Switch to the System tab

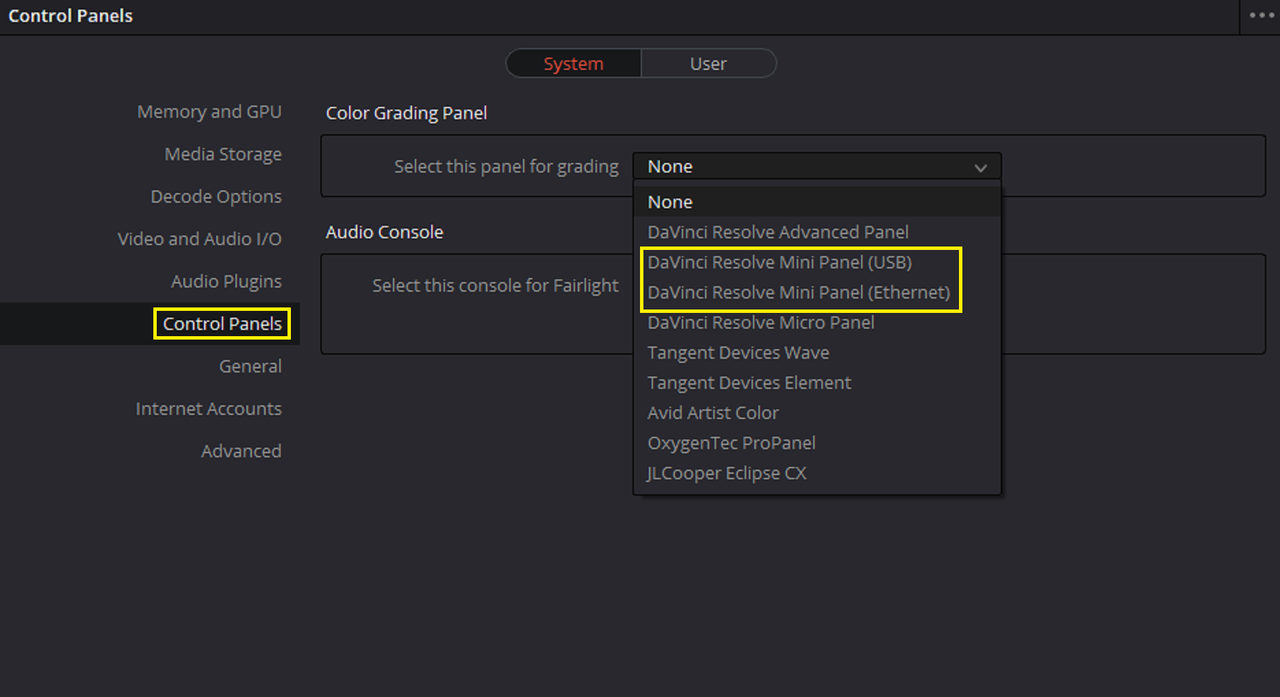(x=573, y=63)
